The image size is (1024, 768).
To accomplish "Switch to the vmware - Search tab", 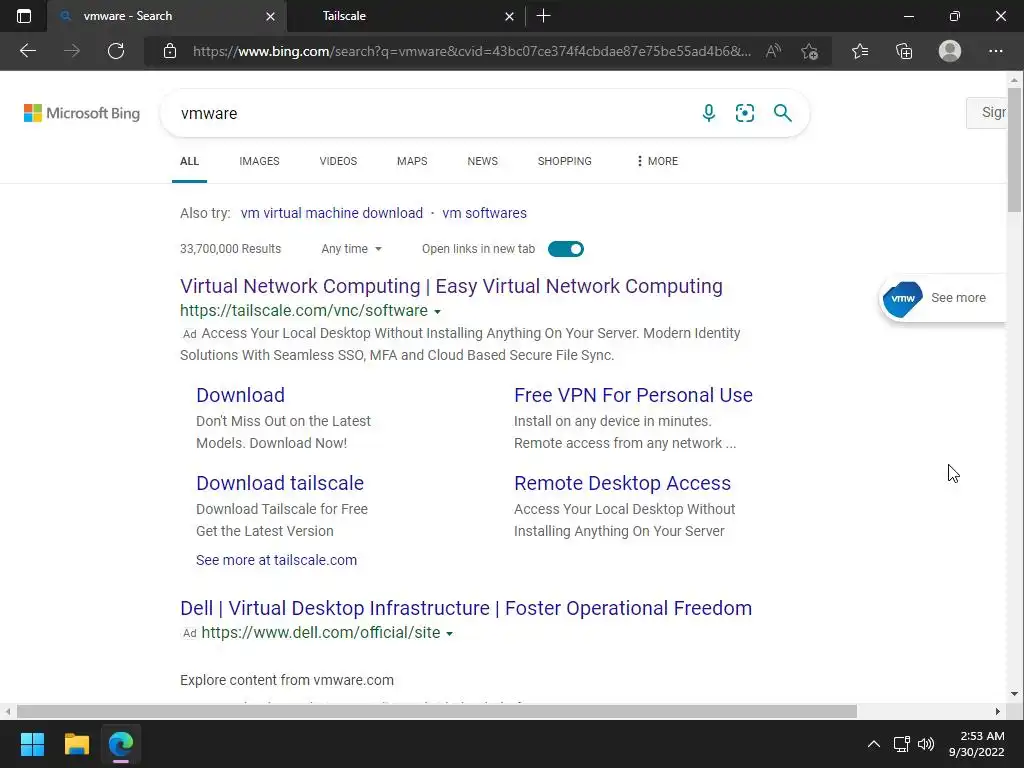I will tap(167, 16).
